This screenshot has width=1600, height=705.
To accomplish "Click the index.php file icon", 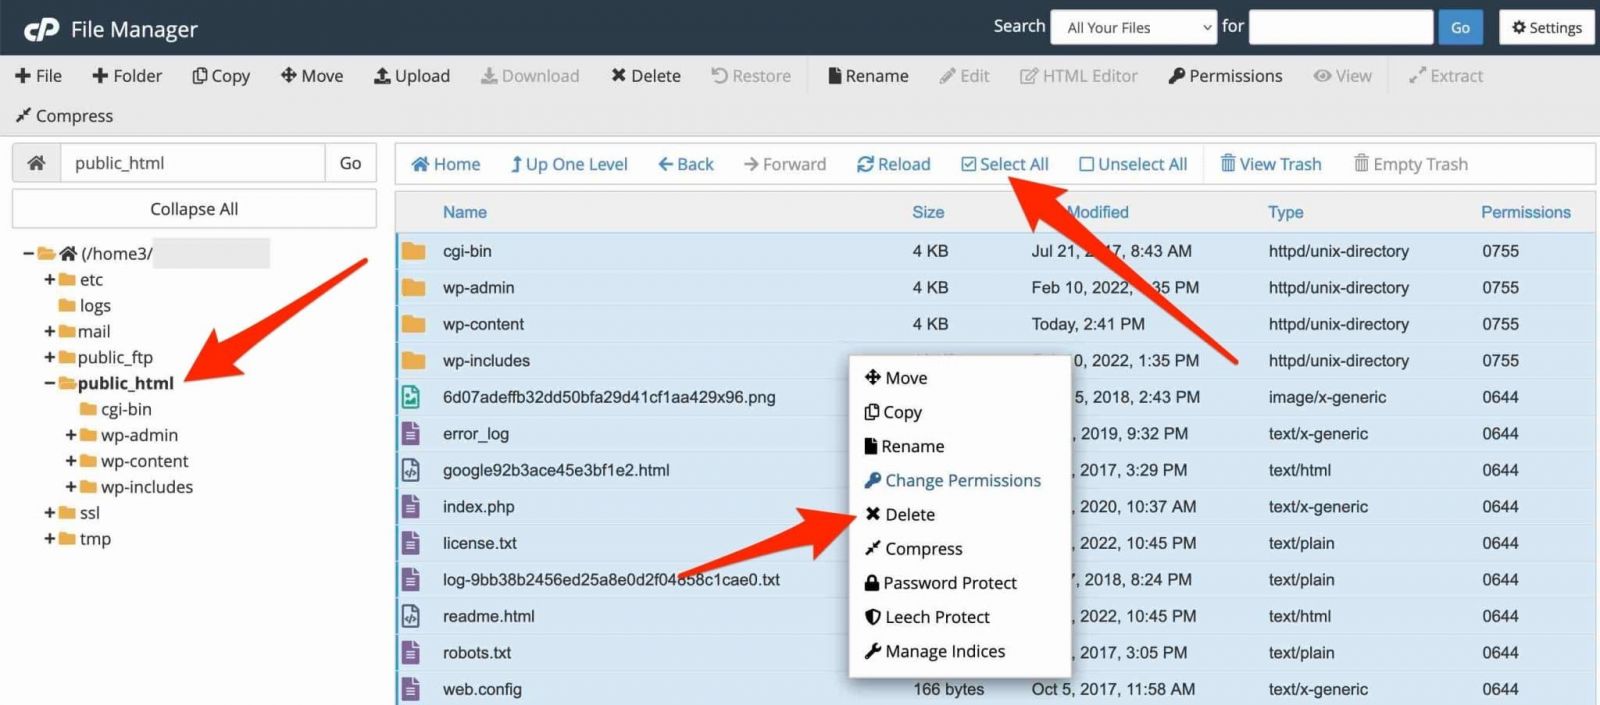I will [x=410, y=507].
